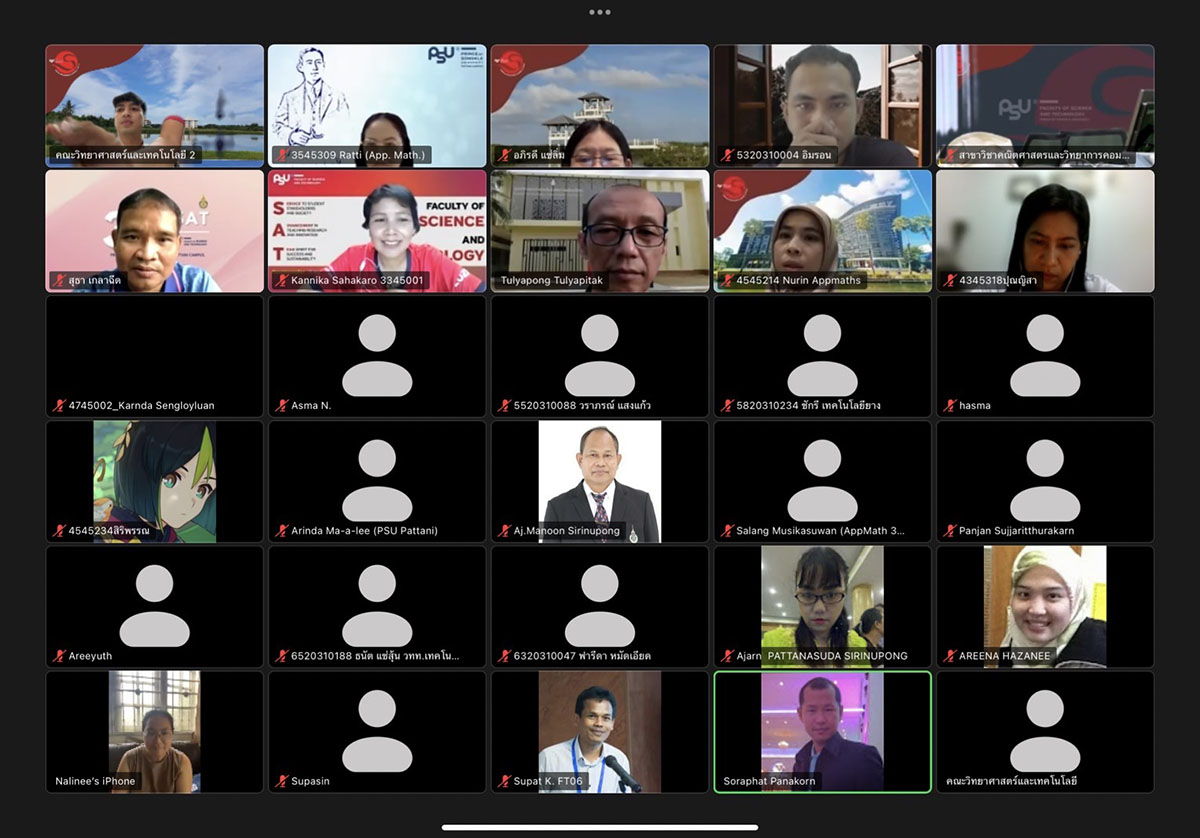This screenshot has height=838, width=1200.
Task: Click muted mic icon beside Asma N.
Action: pos(282,406)
